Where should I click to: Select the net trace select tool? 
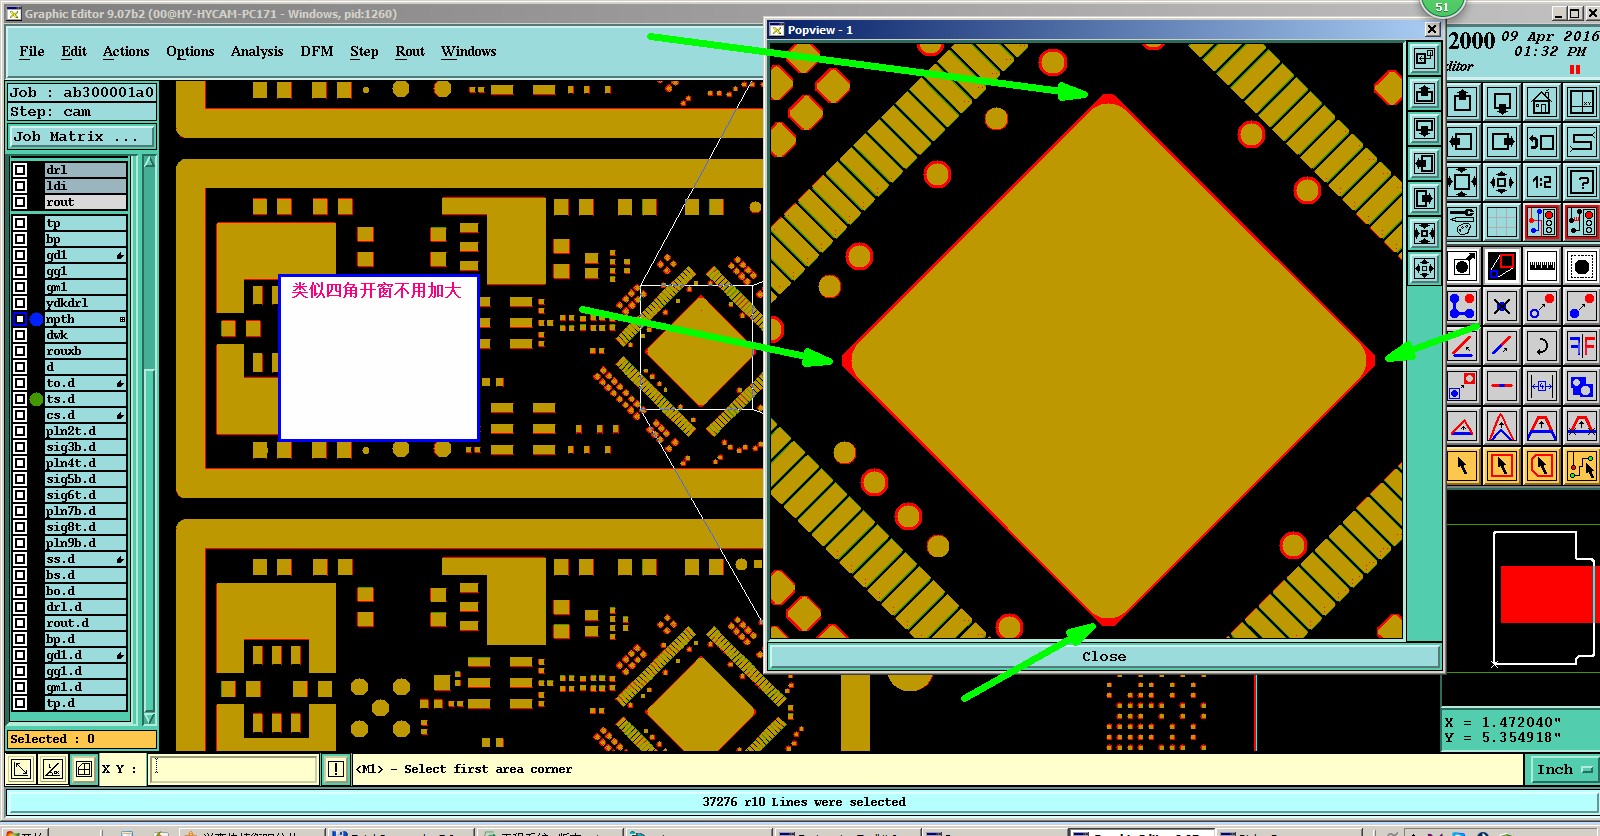[1582, 466]
